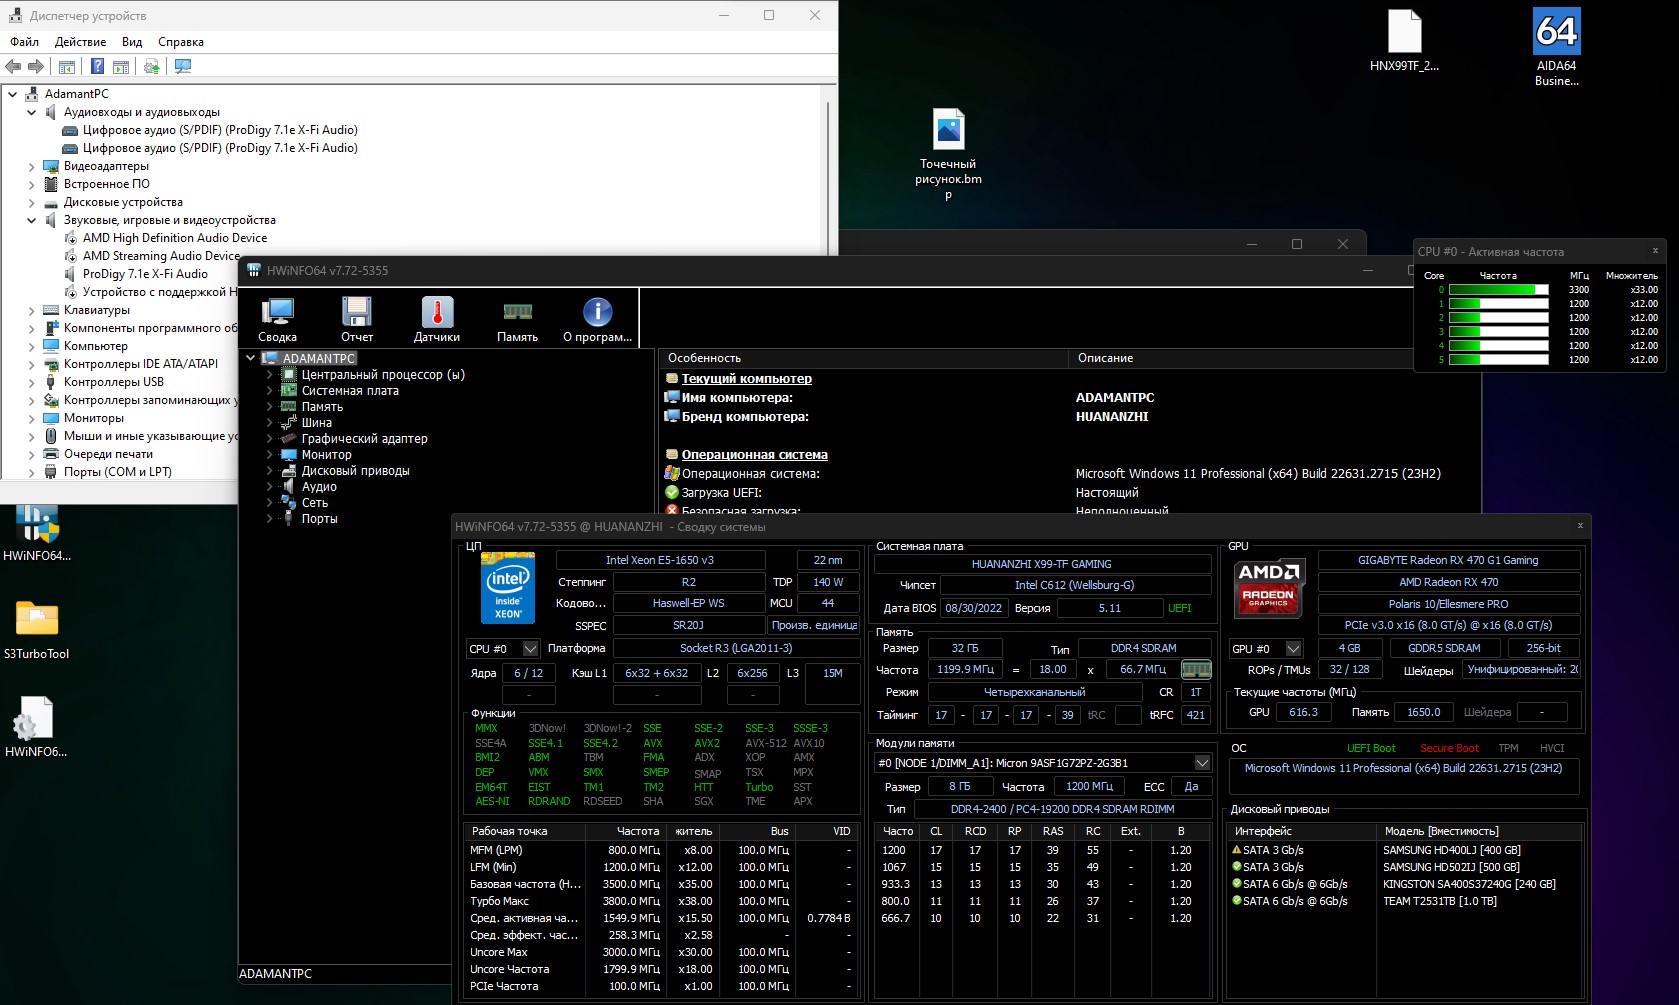
Task: Open the Отчет report tool in HWiNFO64
Action: click(357, 320)
